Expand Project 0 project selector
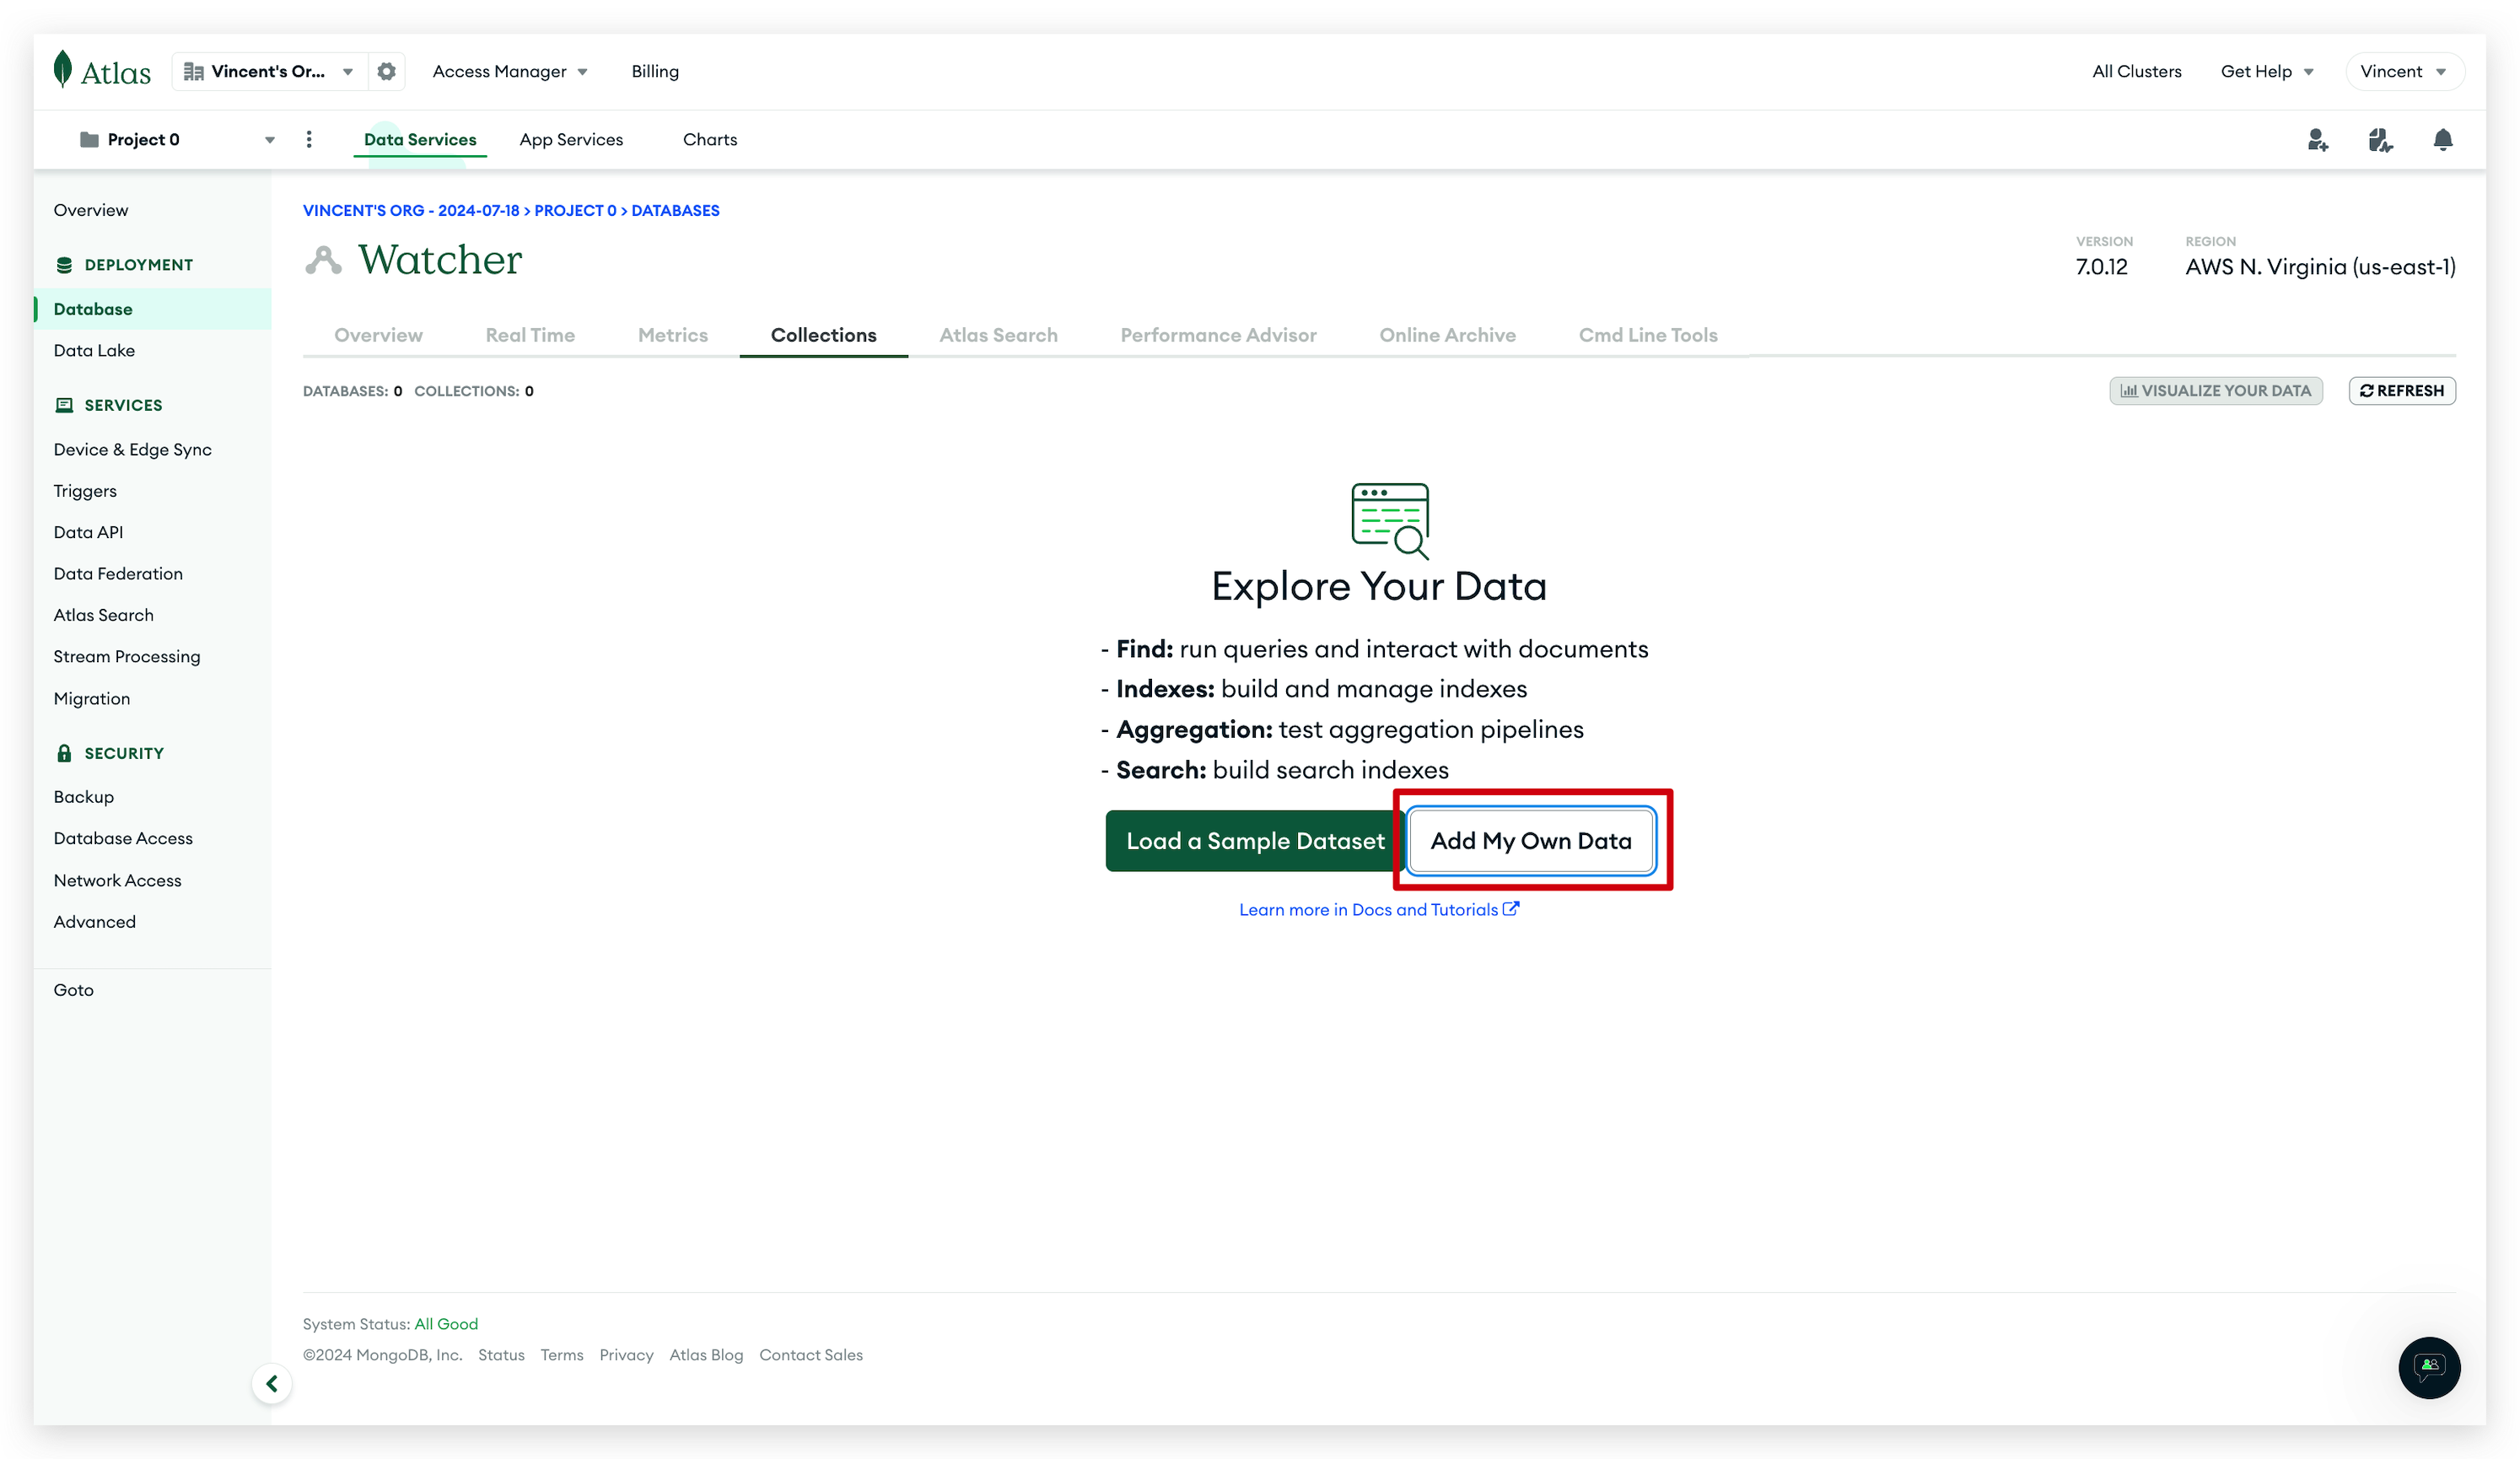This screenshot has height=1459, width=2520. 177,139
